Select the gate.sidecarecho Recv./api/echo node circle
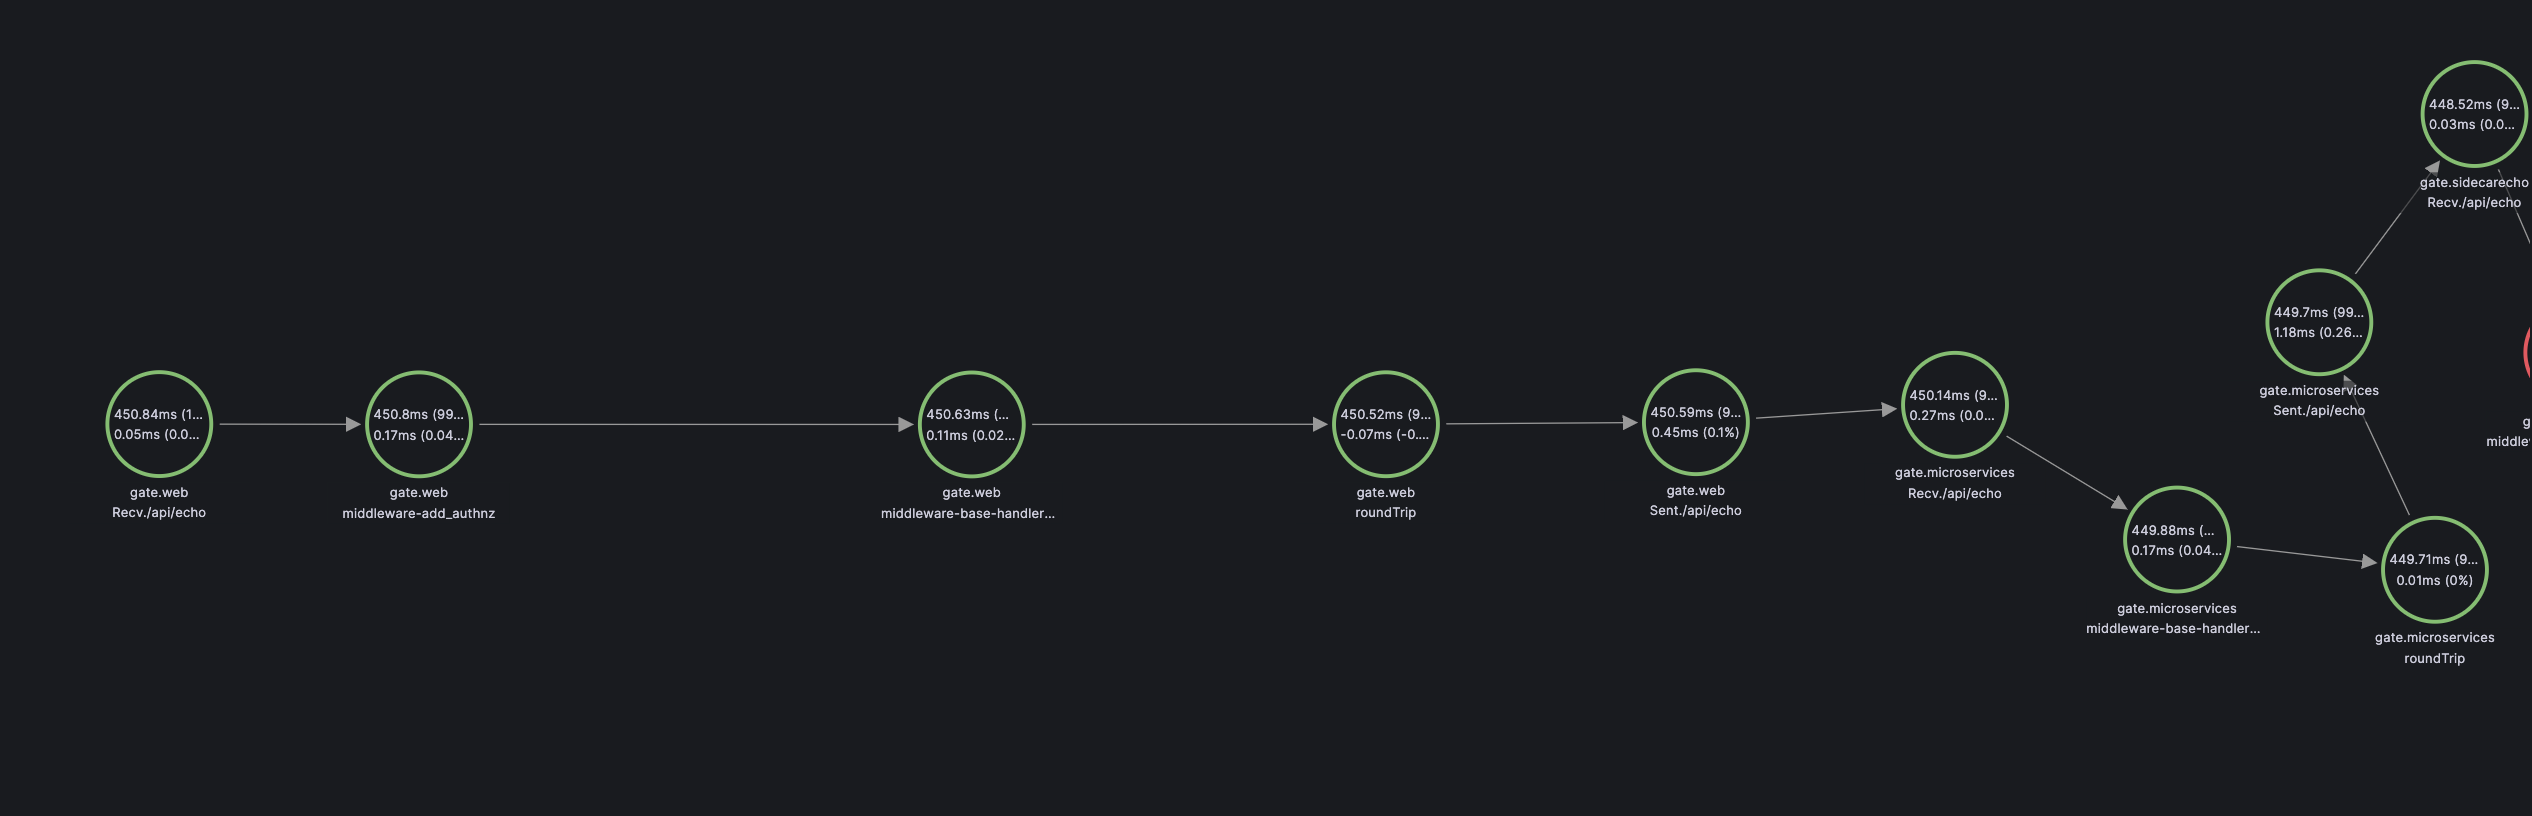The width and height of the screenshot is (2532, 816). tap(2473, 114)
